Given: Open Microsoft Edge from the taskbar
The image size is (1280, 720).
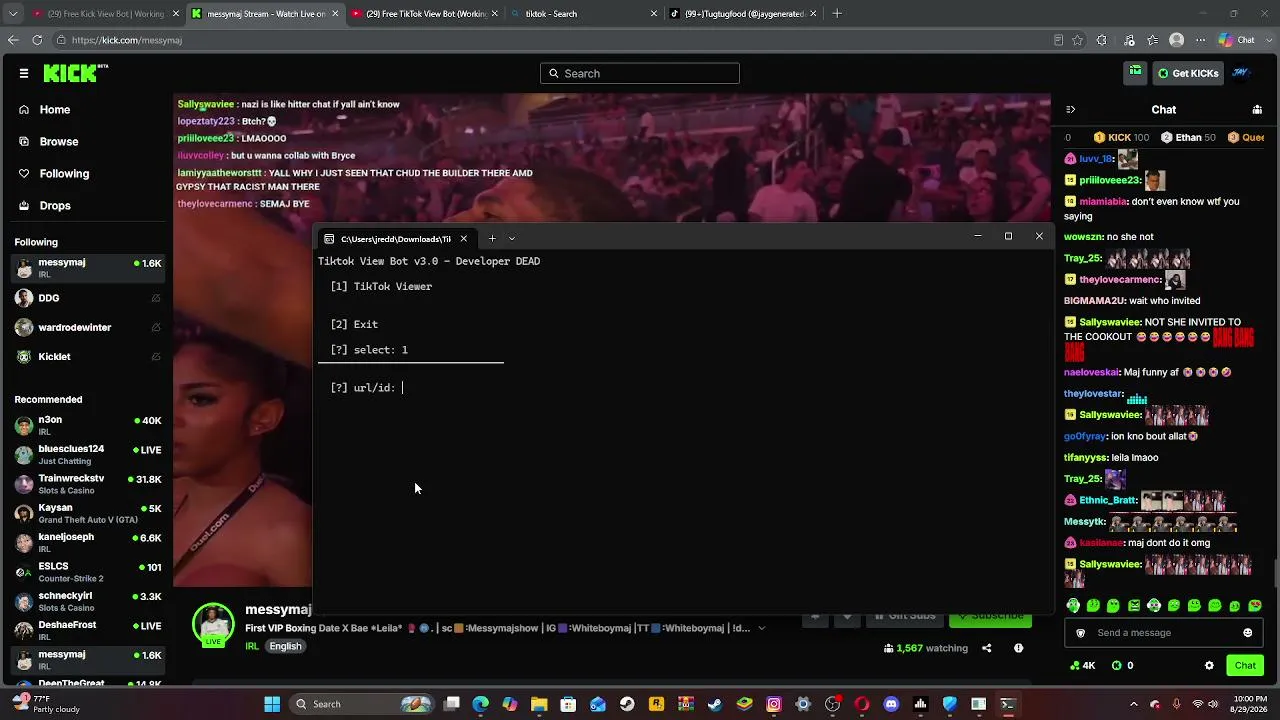Looking at the screenshot, I should (x=481, y=704).
